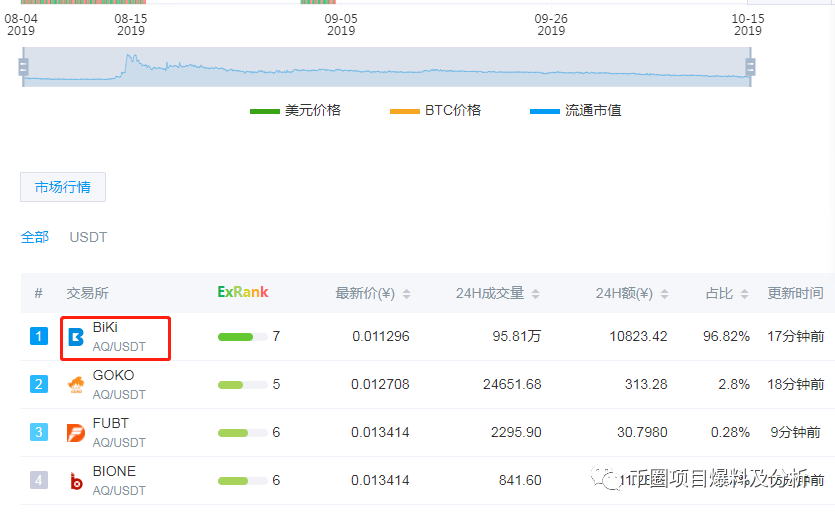The width and height of the screenshot is (835, 514).
Task: Click the rank 2 number badge
Action: pyautogui.click(x=39, y=384)
